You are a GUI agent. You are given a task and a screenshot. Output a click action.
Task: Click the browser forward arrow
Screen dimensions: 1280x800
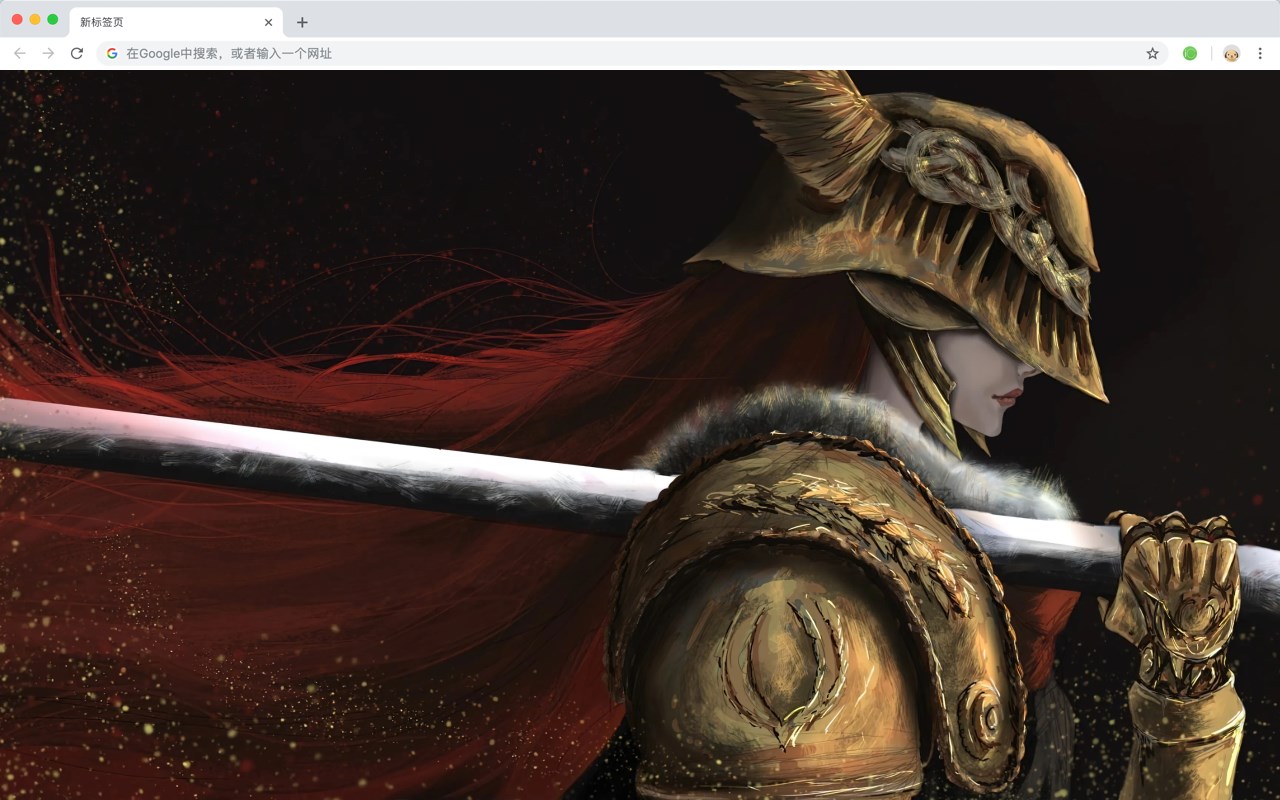pyautogui.click(x=48, y=53)
